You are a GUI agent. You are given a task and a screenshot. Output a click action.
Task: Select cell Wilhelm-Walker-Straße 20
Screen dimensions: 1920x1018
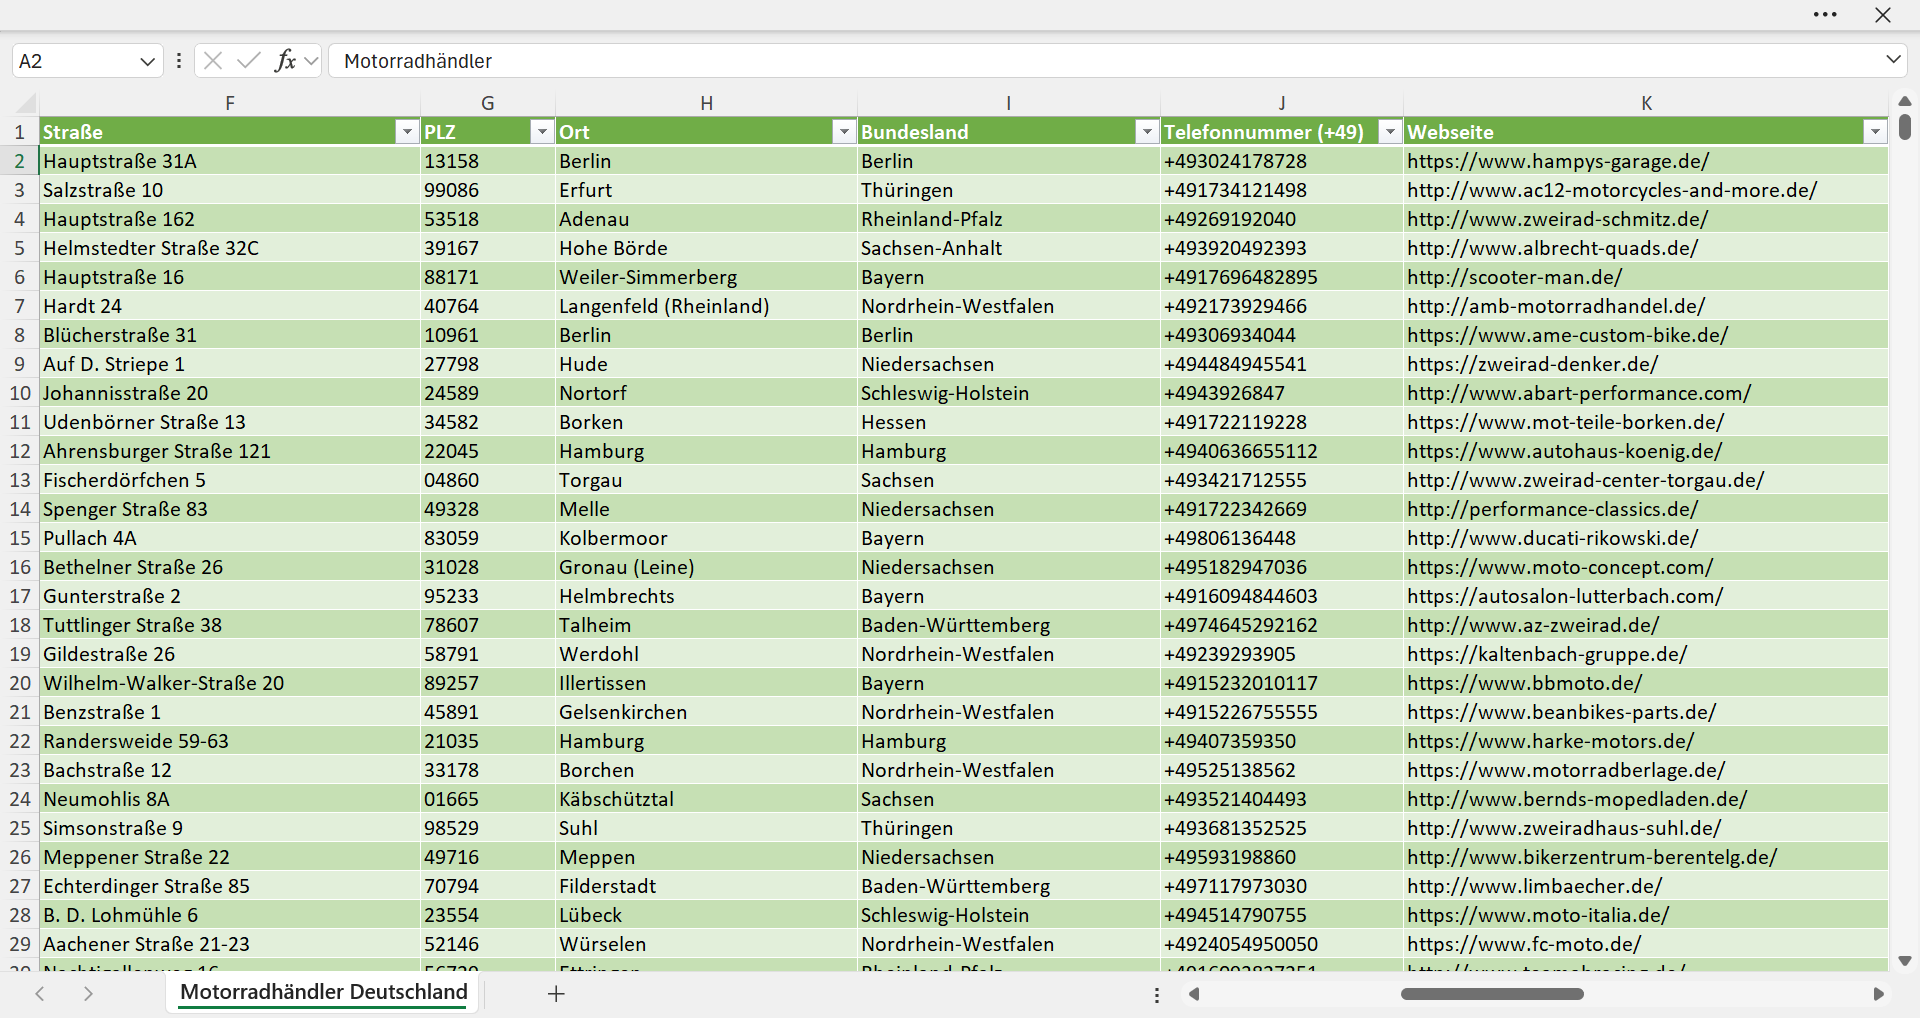pos(230,683)
